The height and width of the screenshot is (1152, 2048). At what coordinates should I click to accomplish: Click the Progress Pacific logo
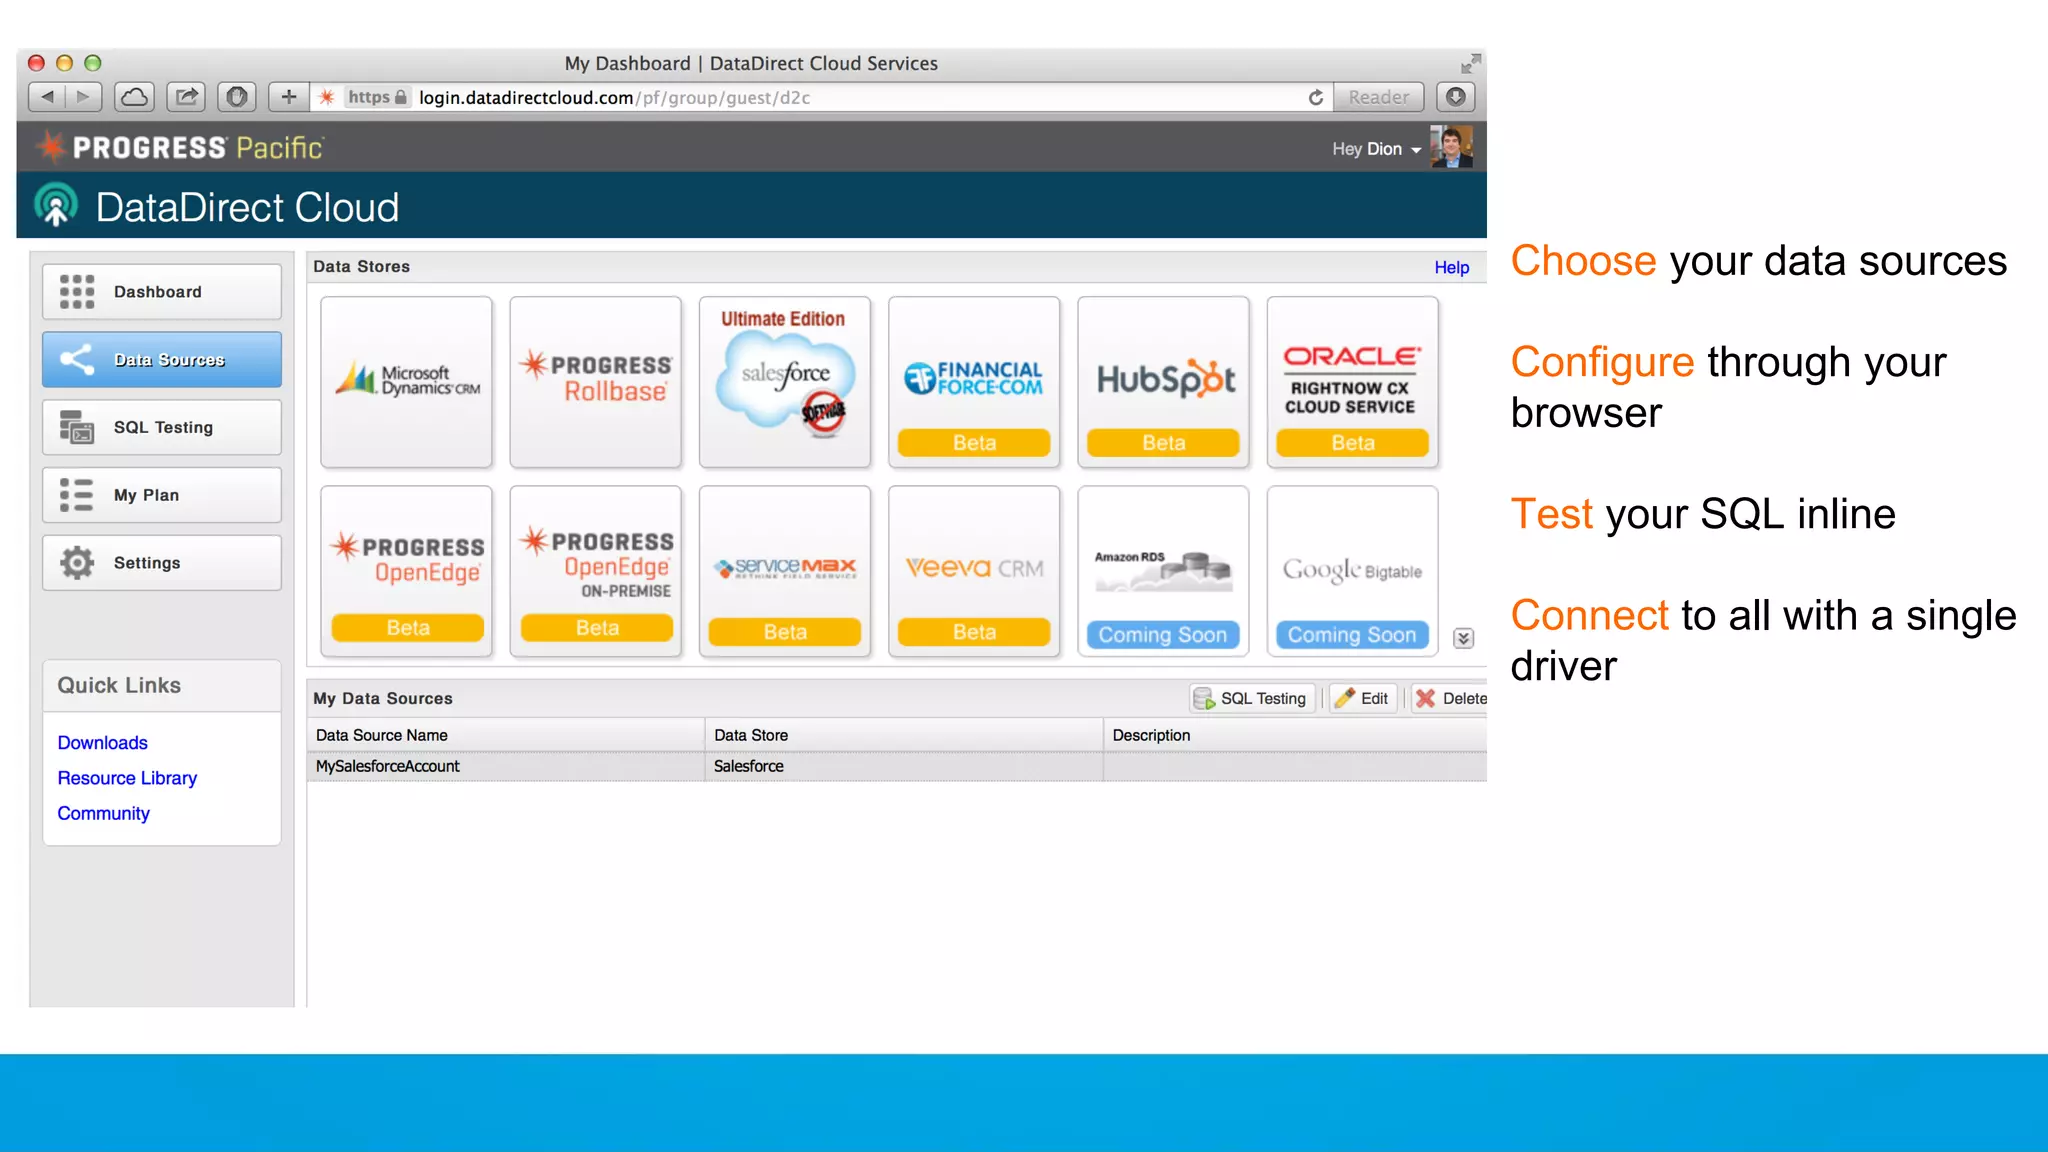coord(178,147)
